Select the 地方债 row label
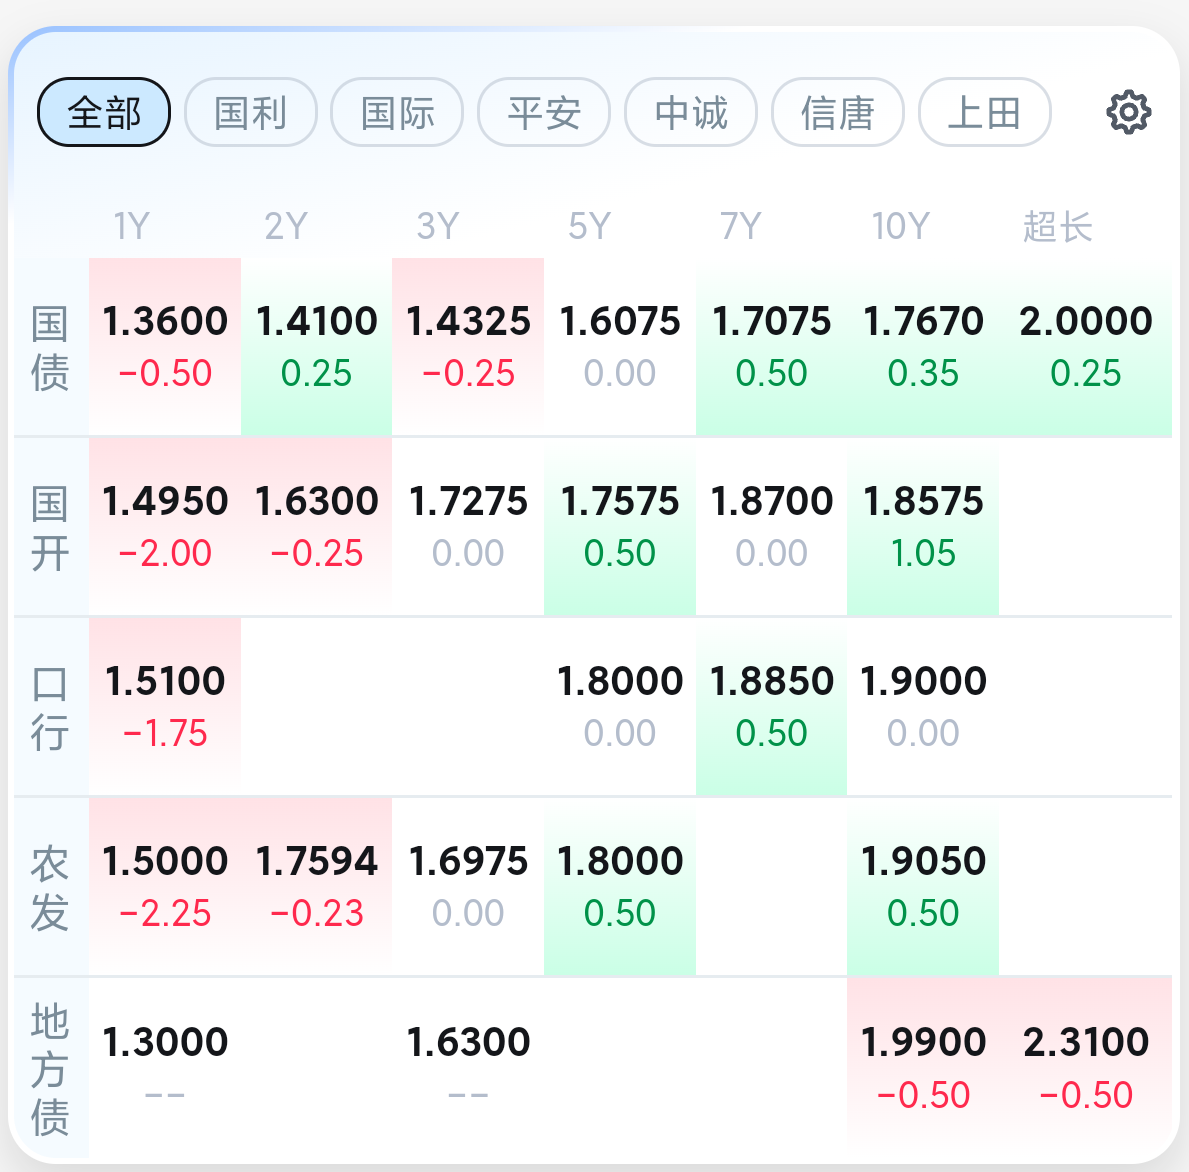Viewport: 1189px width, 1172px height. 50,1069
